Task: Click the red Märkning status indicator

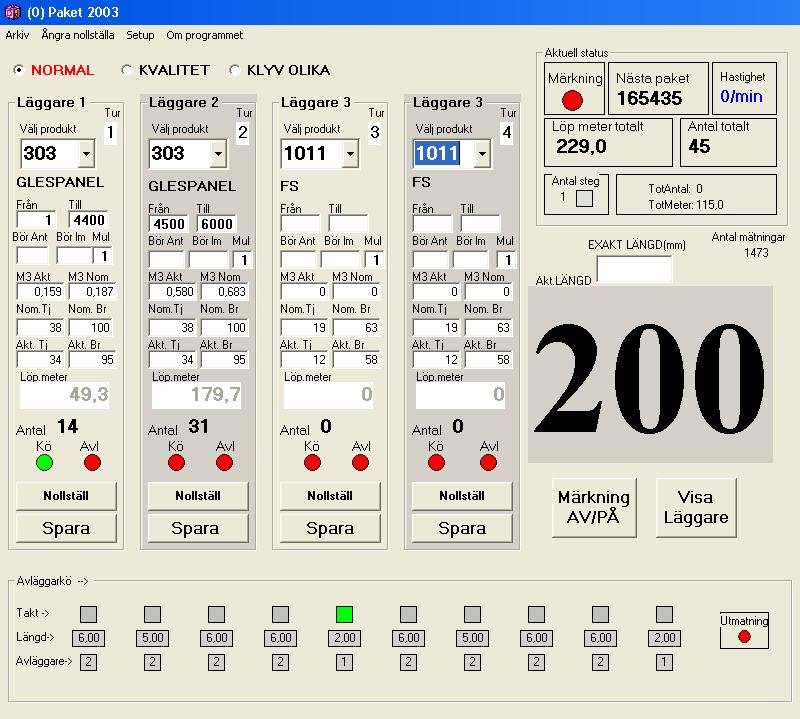Action: (x=572, y=100)
